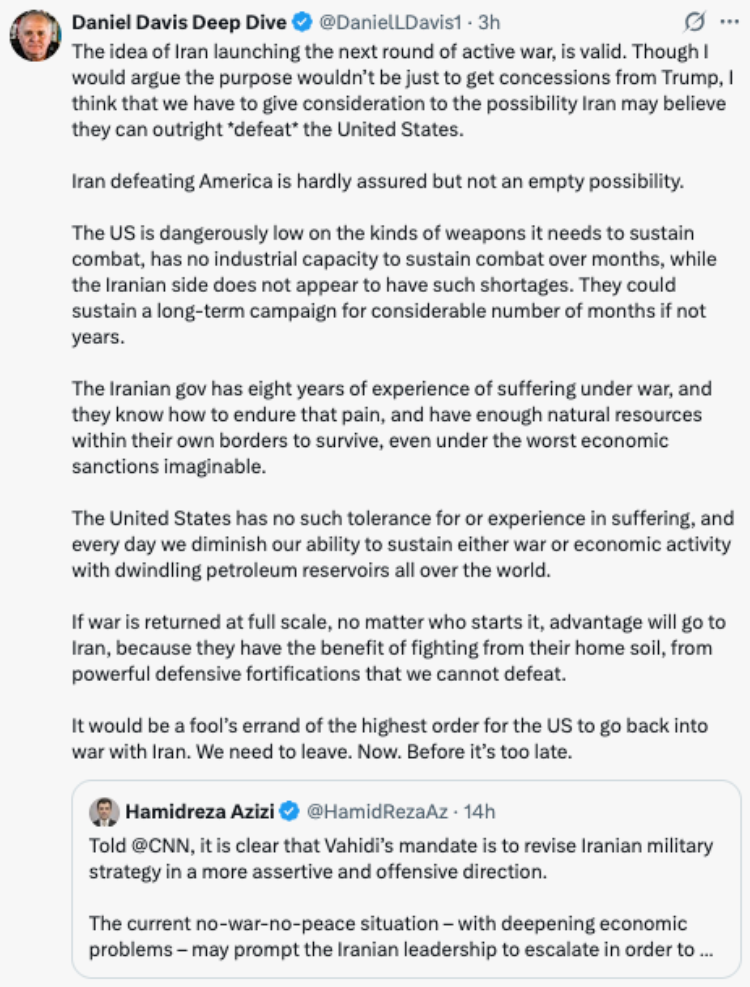Click the @DanielLDavis1 handle
This screenshot has width=750, height=987.
[390, 23]
